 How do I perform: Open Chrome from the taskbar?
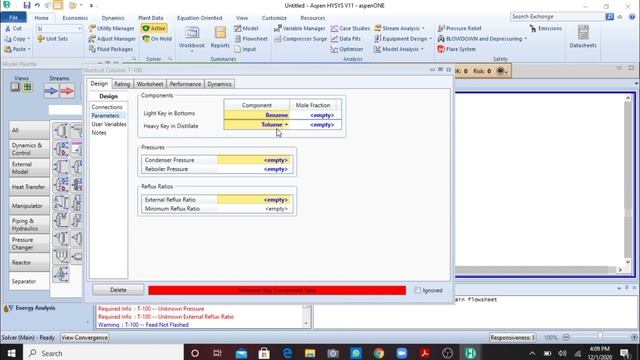coord(378,353)
